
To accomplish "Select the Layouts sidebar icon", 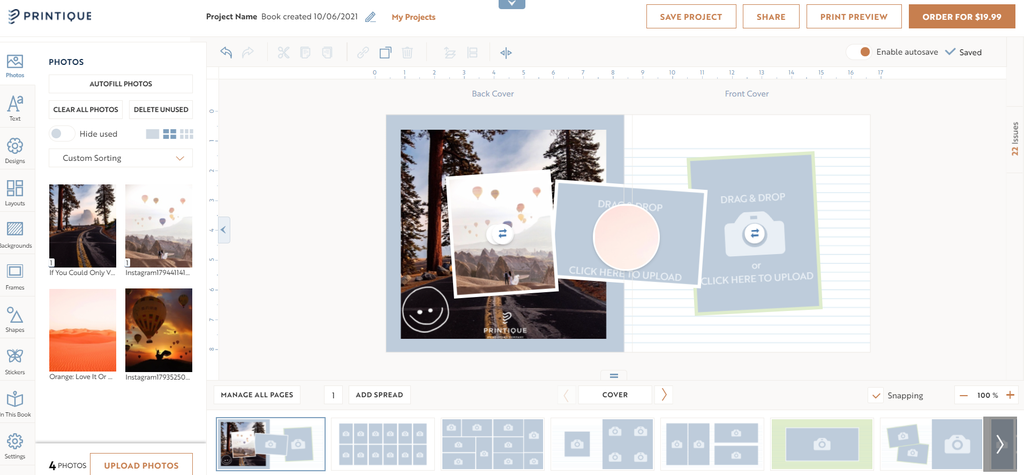I will pos(15,192).
